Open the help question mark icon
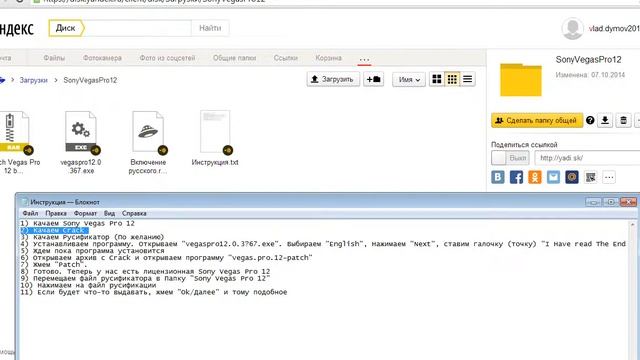 [590, 120]
